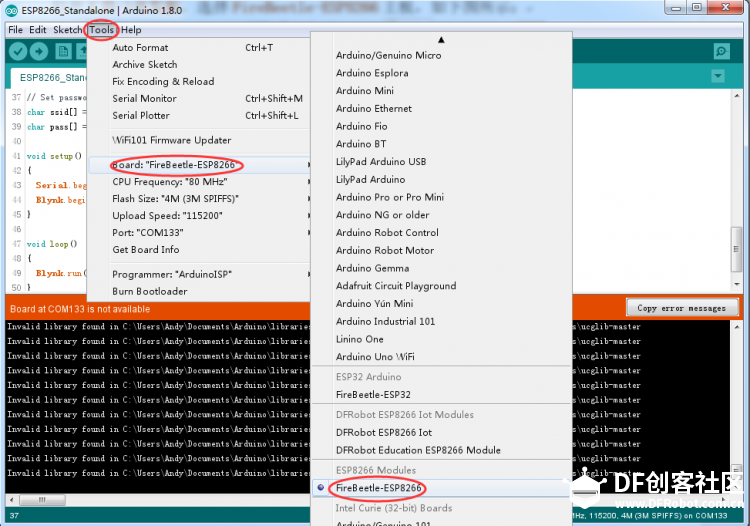Select Arduino Robot Control board
This screenshot has width=750, height=526.
pyautogui.click(x=441, y=232)
